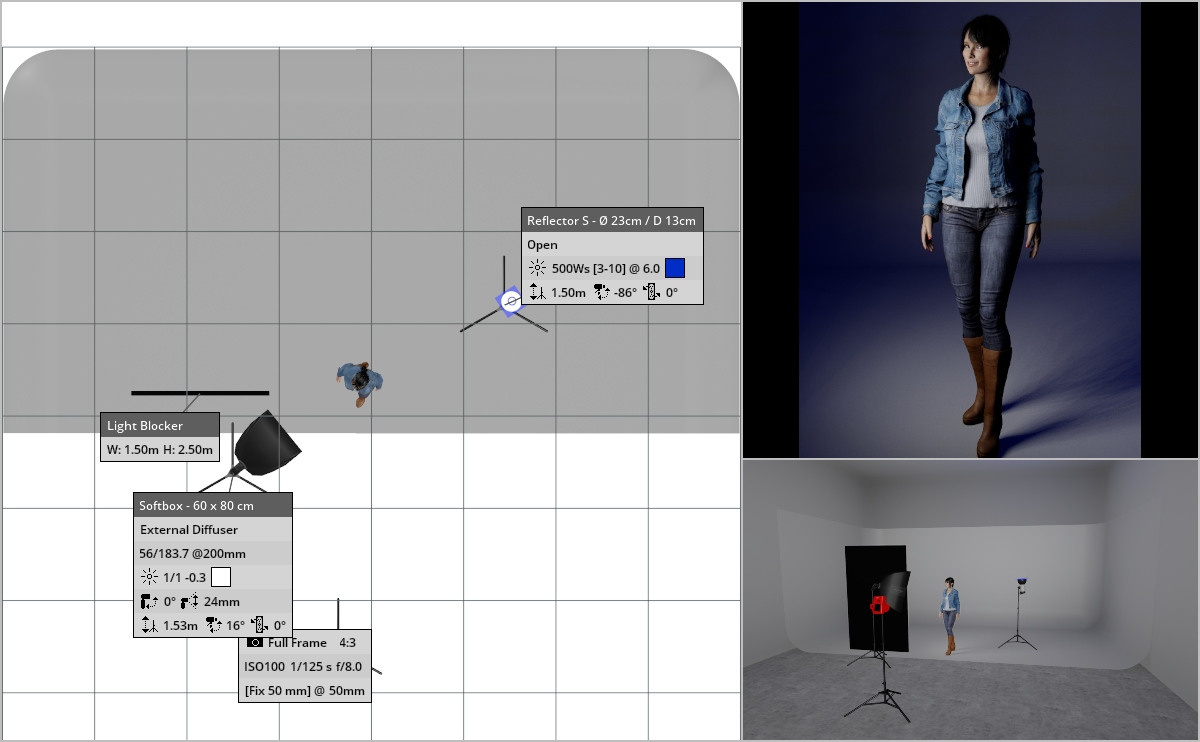This screenshot has height=742, width=1200.
Task: Click the reflector roll rotation icon showing 0°
Action: [x=653, y=293]
